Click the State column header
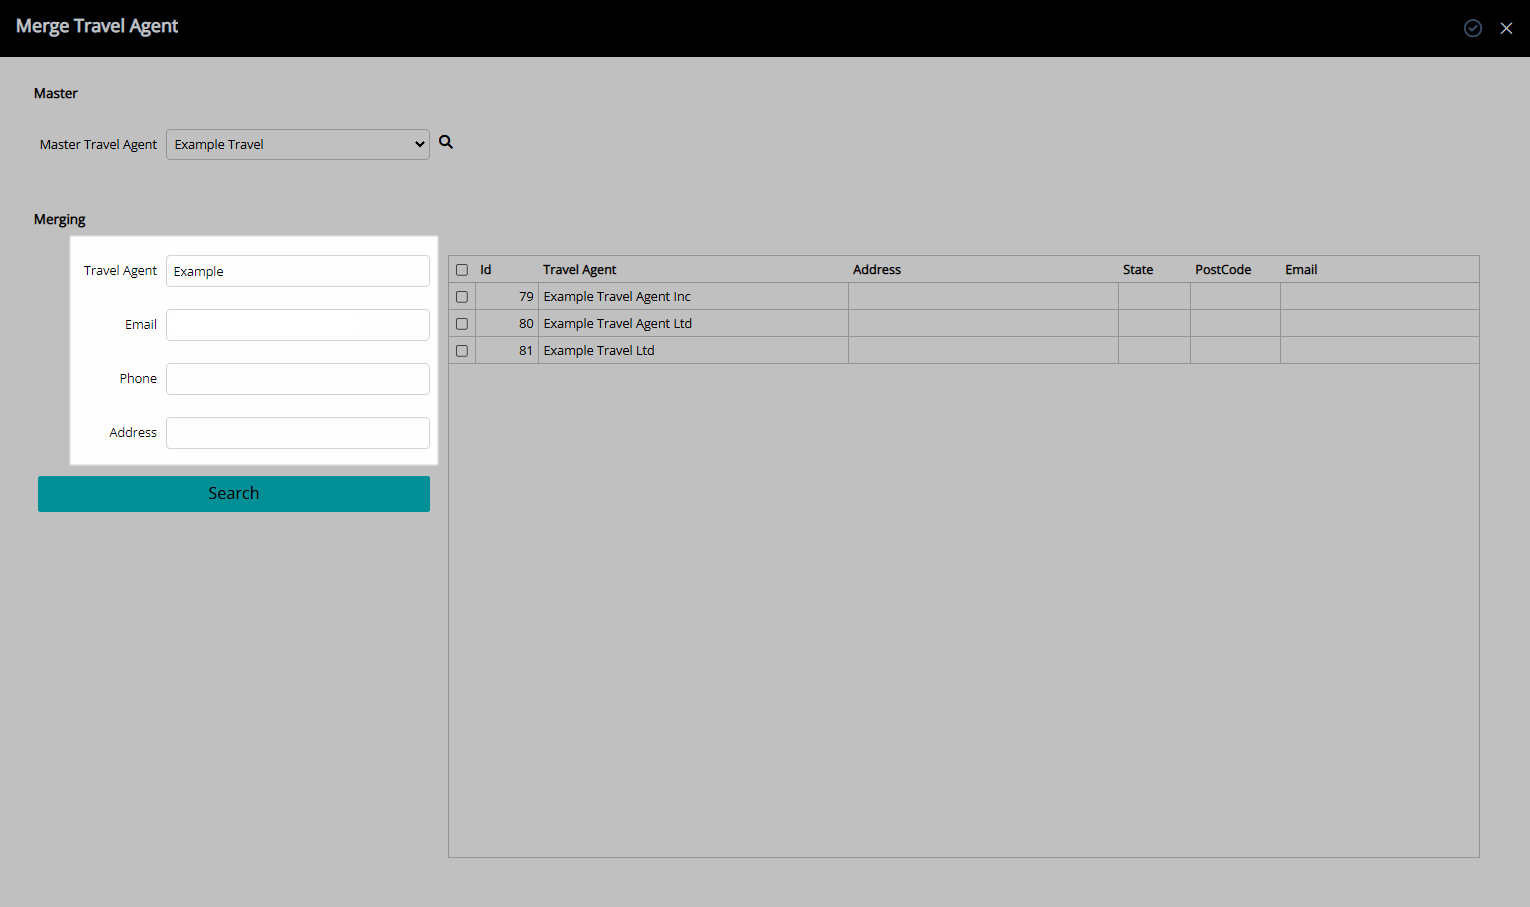The image size is (1530, 907). (x=1138, y=270)
